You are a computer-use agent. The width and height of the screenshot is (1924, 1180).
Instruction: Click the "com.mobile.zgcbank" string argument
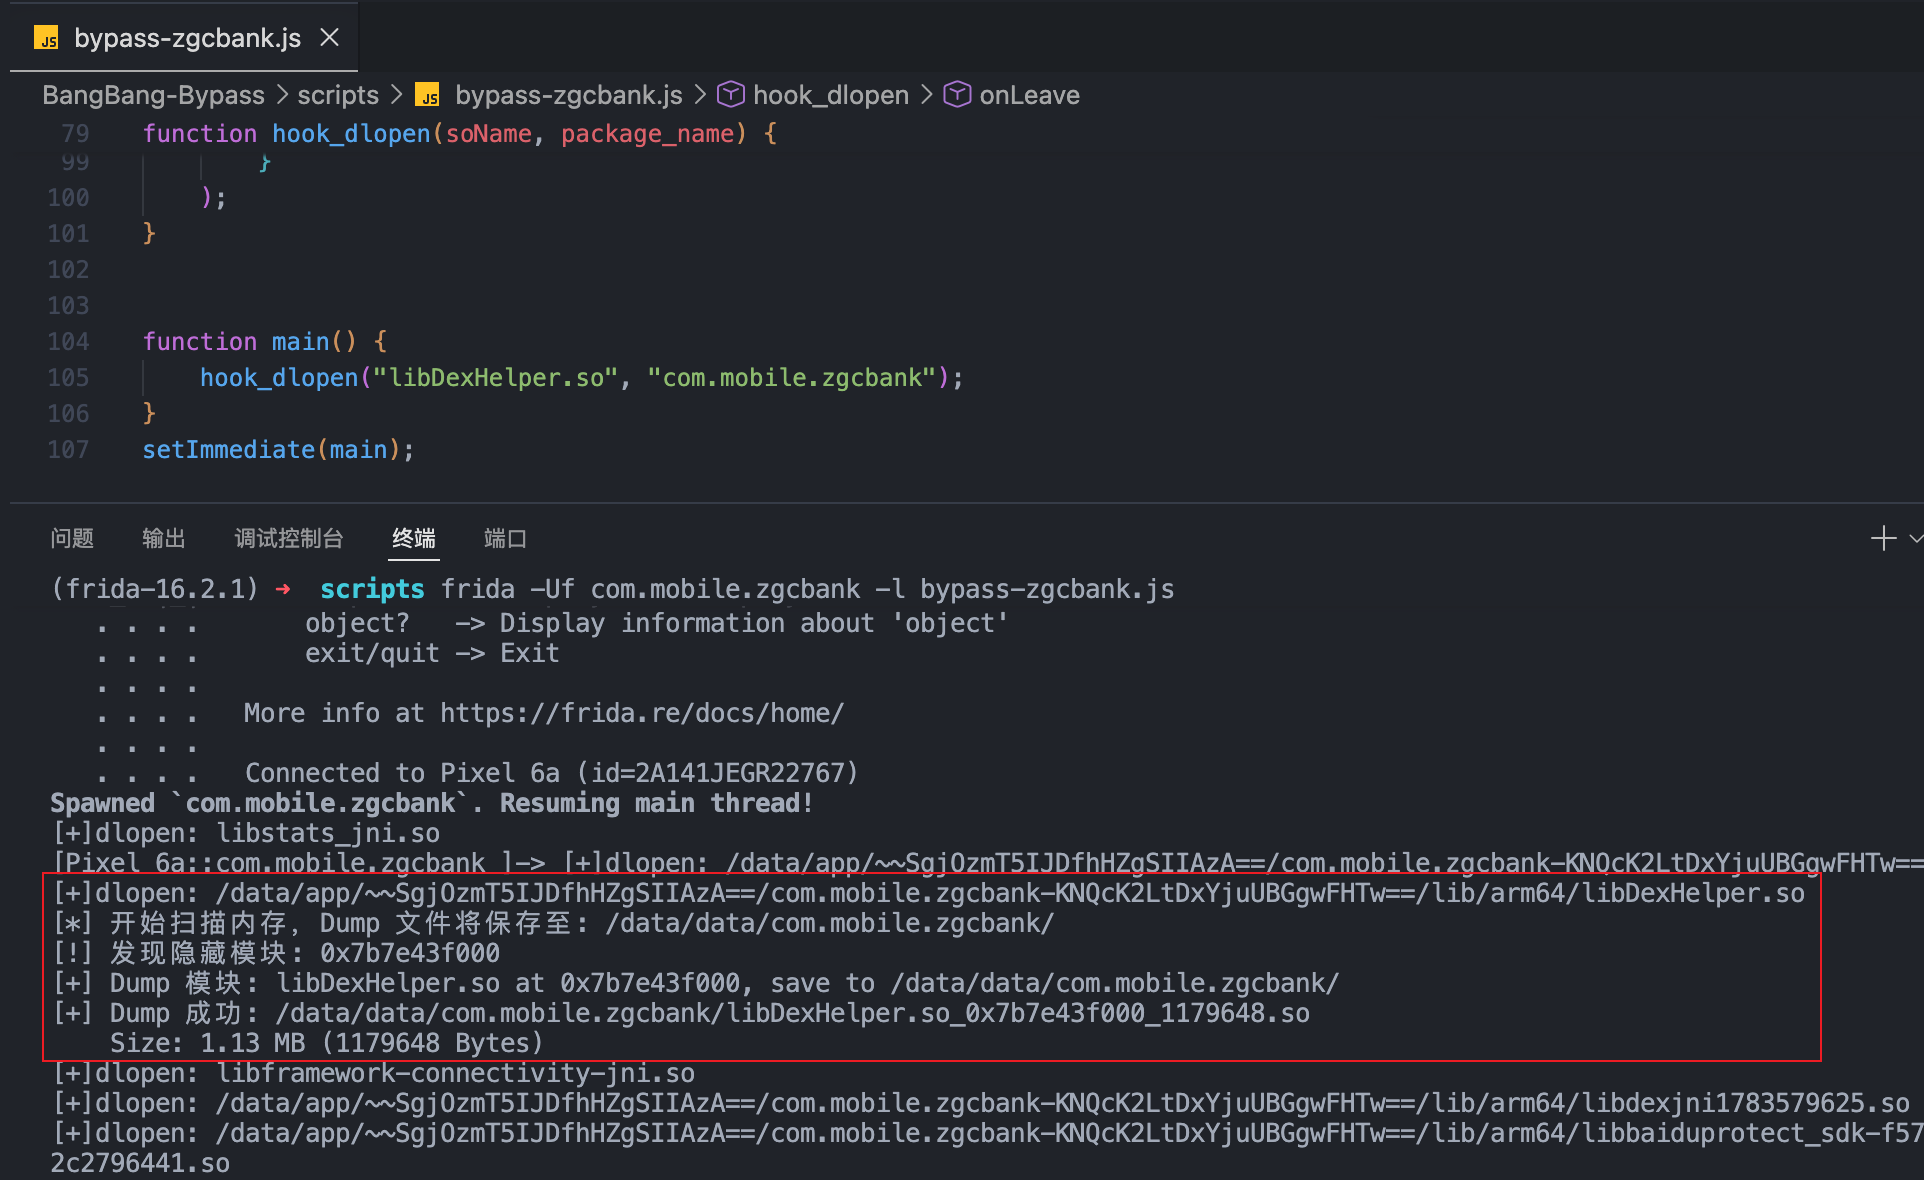tap(792, 378)
